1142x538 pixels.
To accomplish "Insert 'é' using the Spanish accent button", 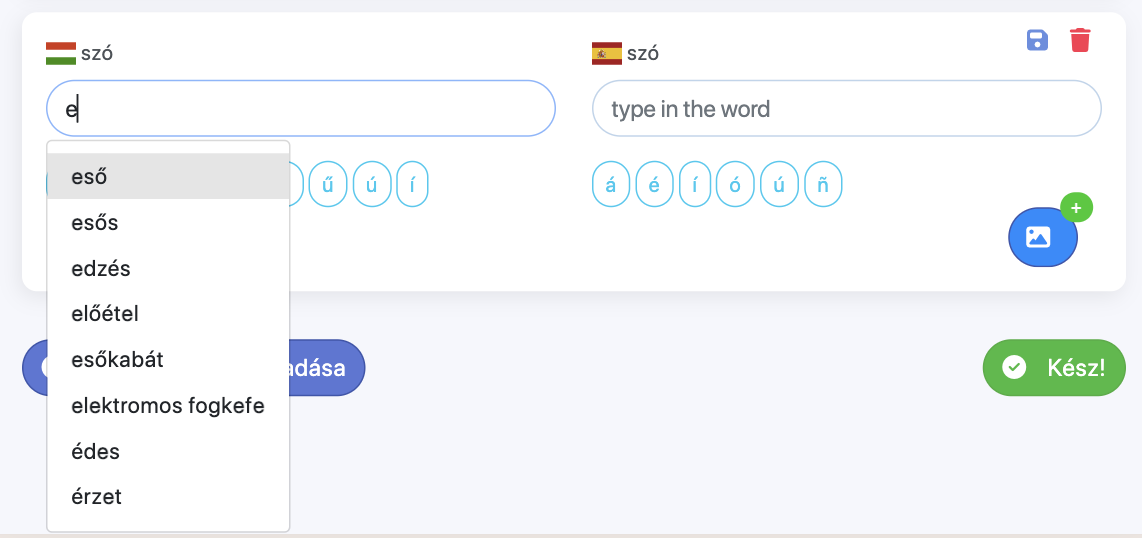I will pyautogui.click(x=654, y=185).
